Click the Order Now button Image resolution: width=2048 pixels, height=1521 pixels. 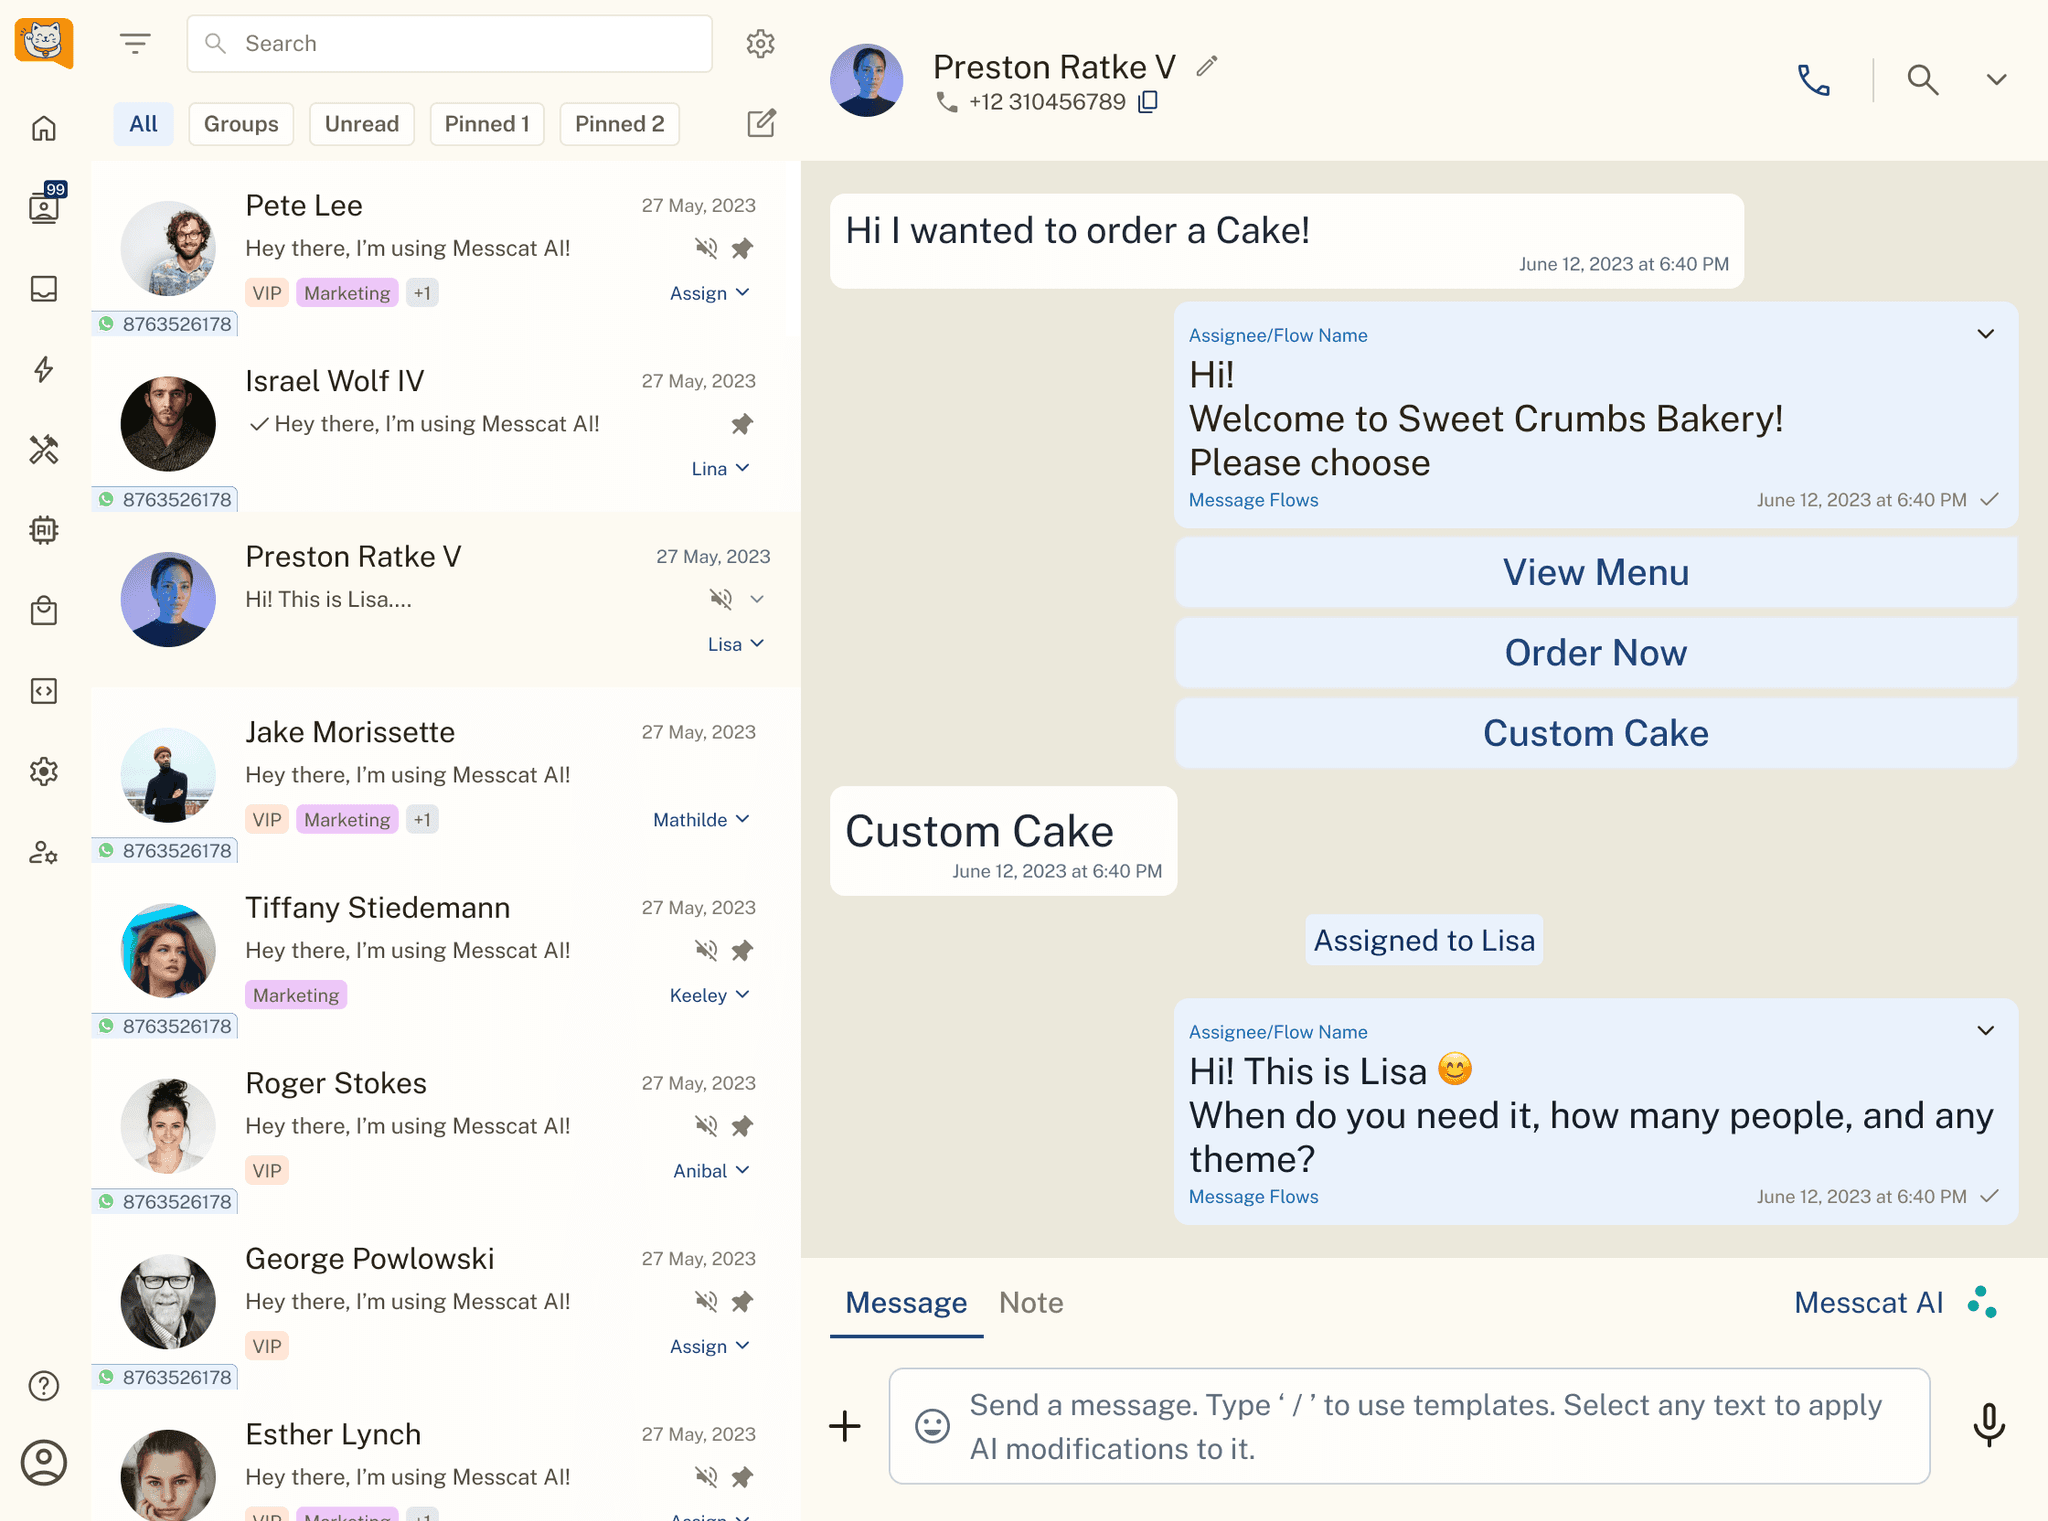pos(1595,653)
